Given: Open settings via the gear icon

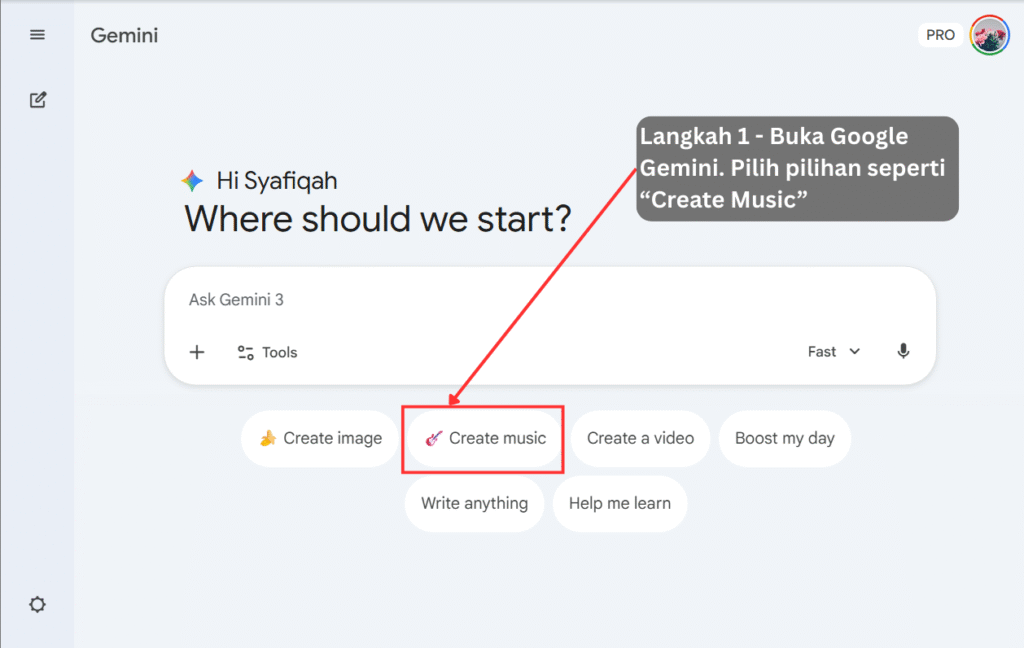Looking at the screenshot, I should (x=38, y=605).
